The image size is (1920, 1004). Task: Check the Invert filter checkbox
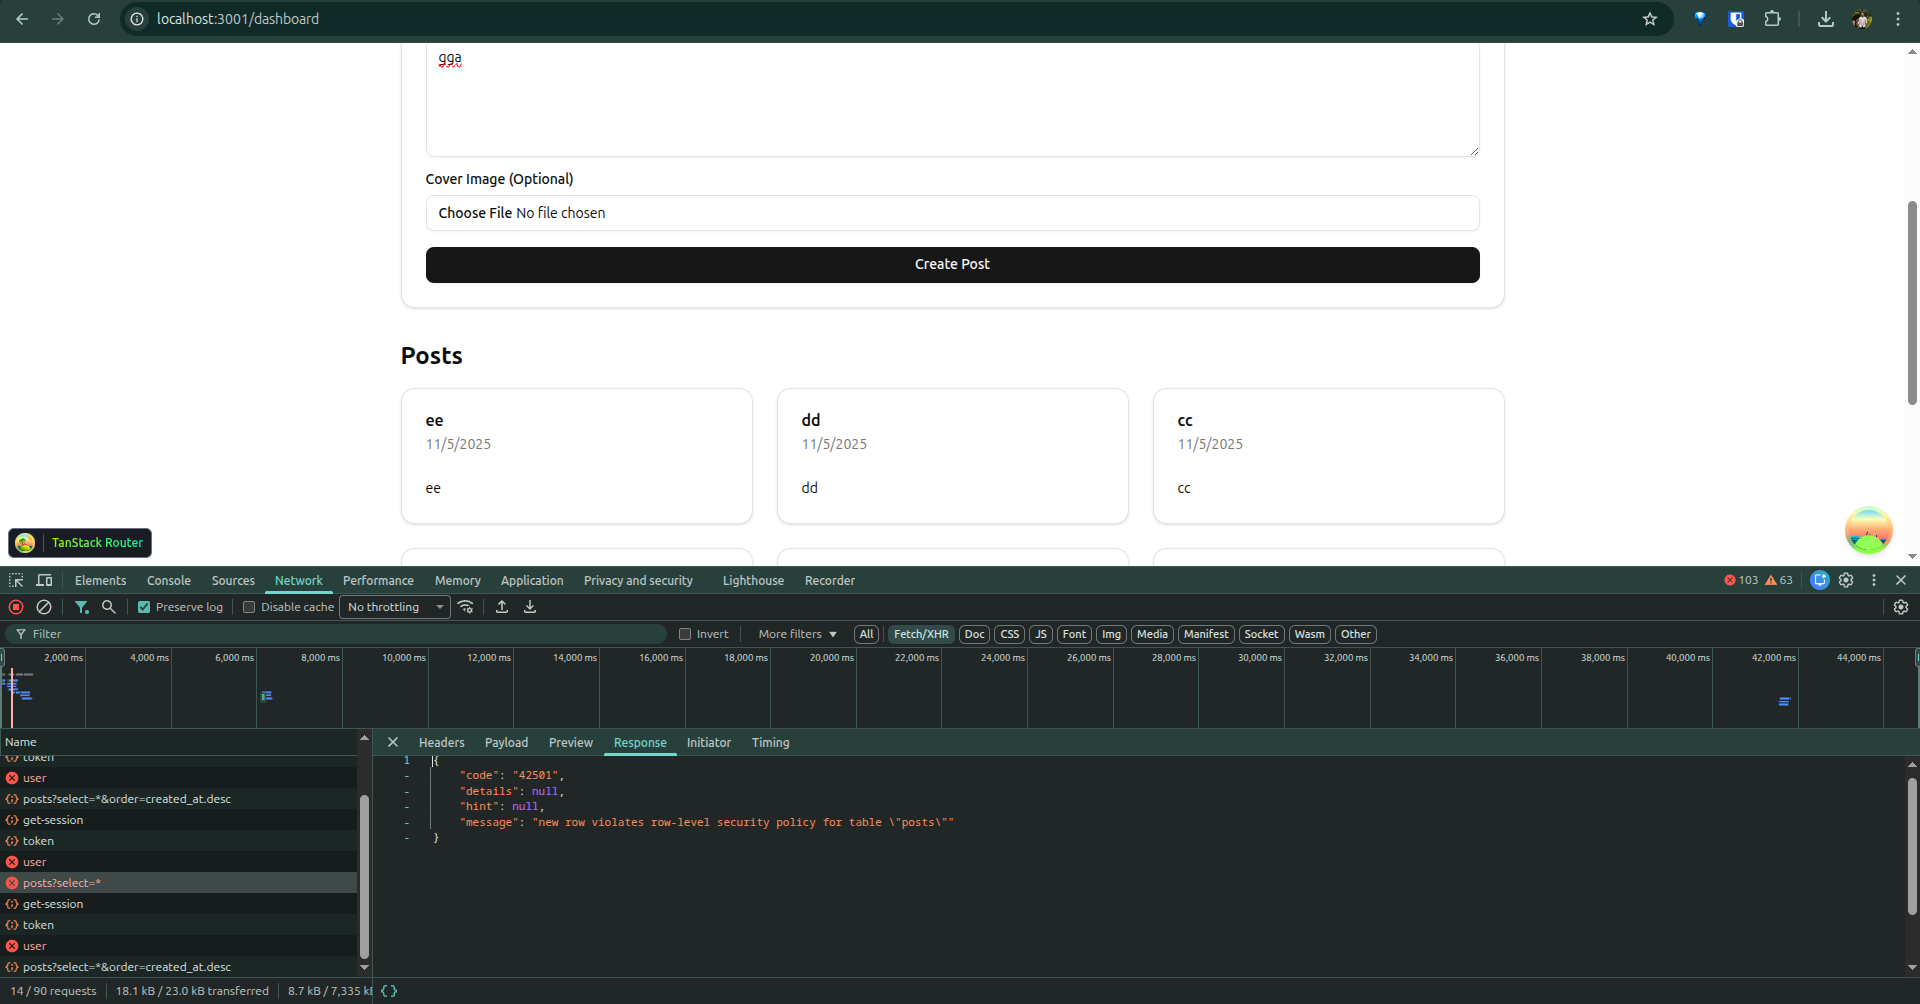[685, 634]
